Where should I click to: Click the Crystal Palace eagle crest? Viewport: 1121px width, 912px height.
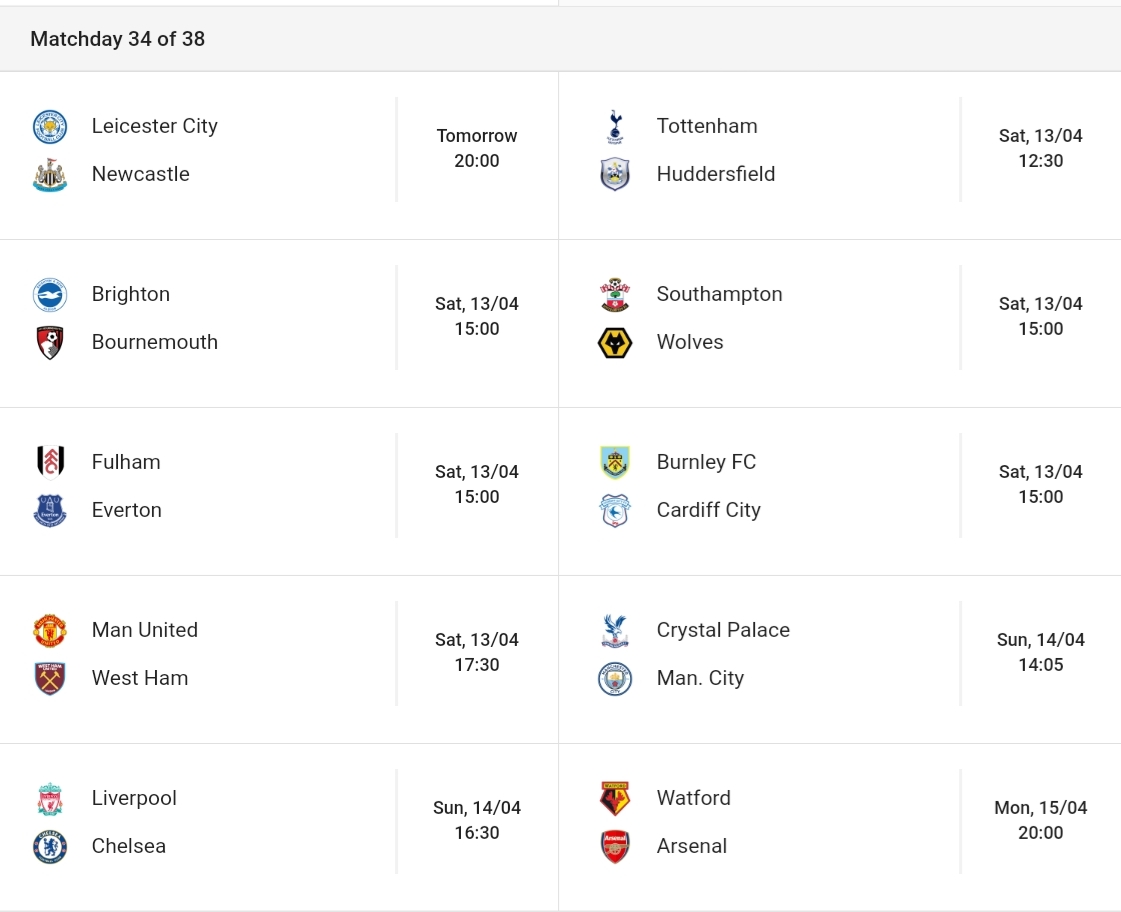coord(615,631)
